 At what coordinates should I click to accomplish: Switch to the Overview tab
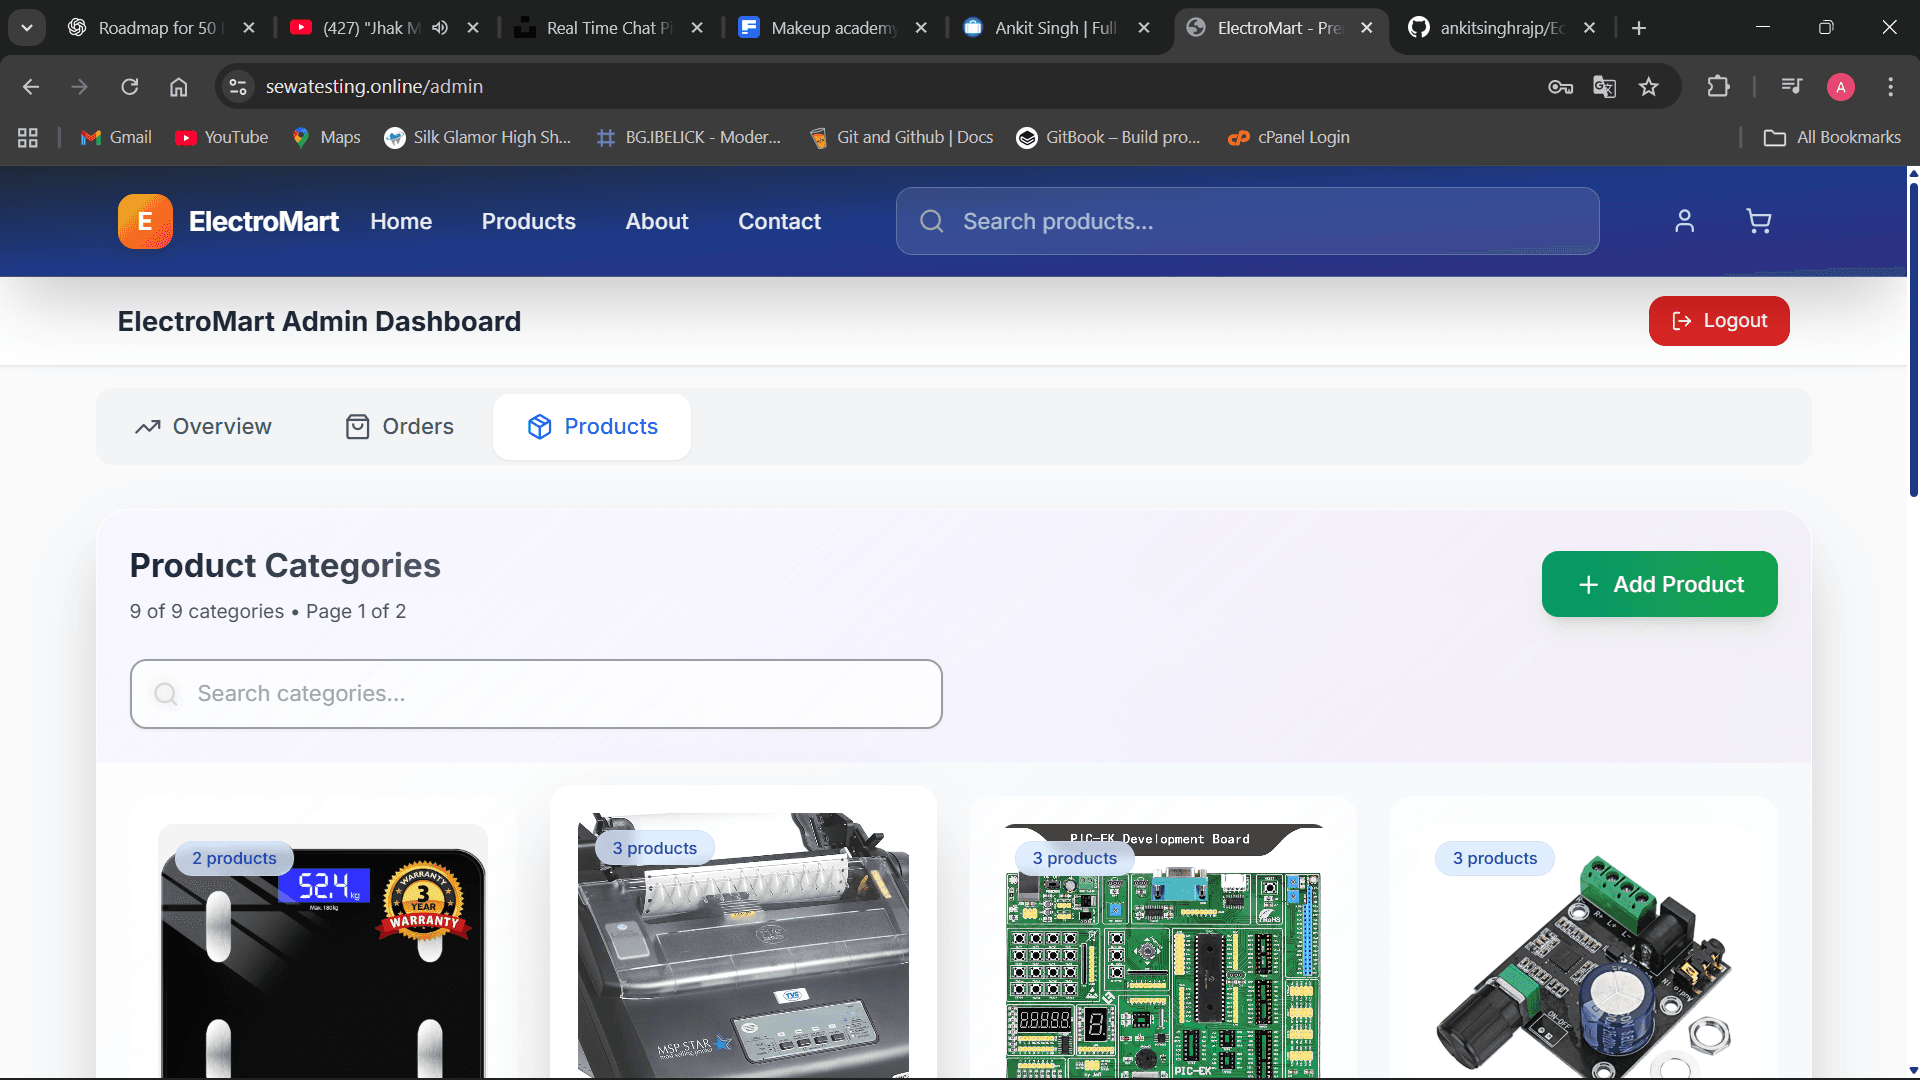[203, 427]
